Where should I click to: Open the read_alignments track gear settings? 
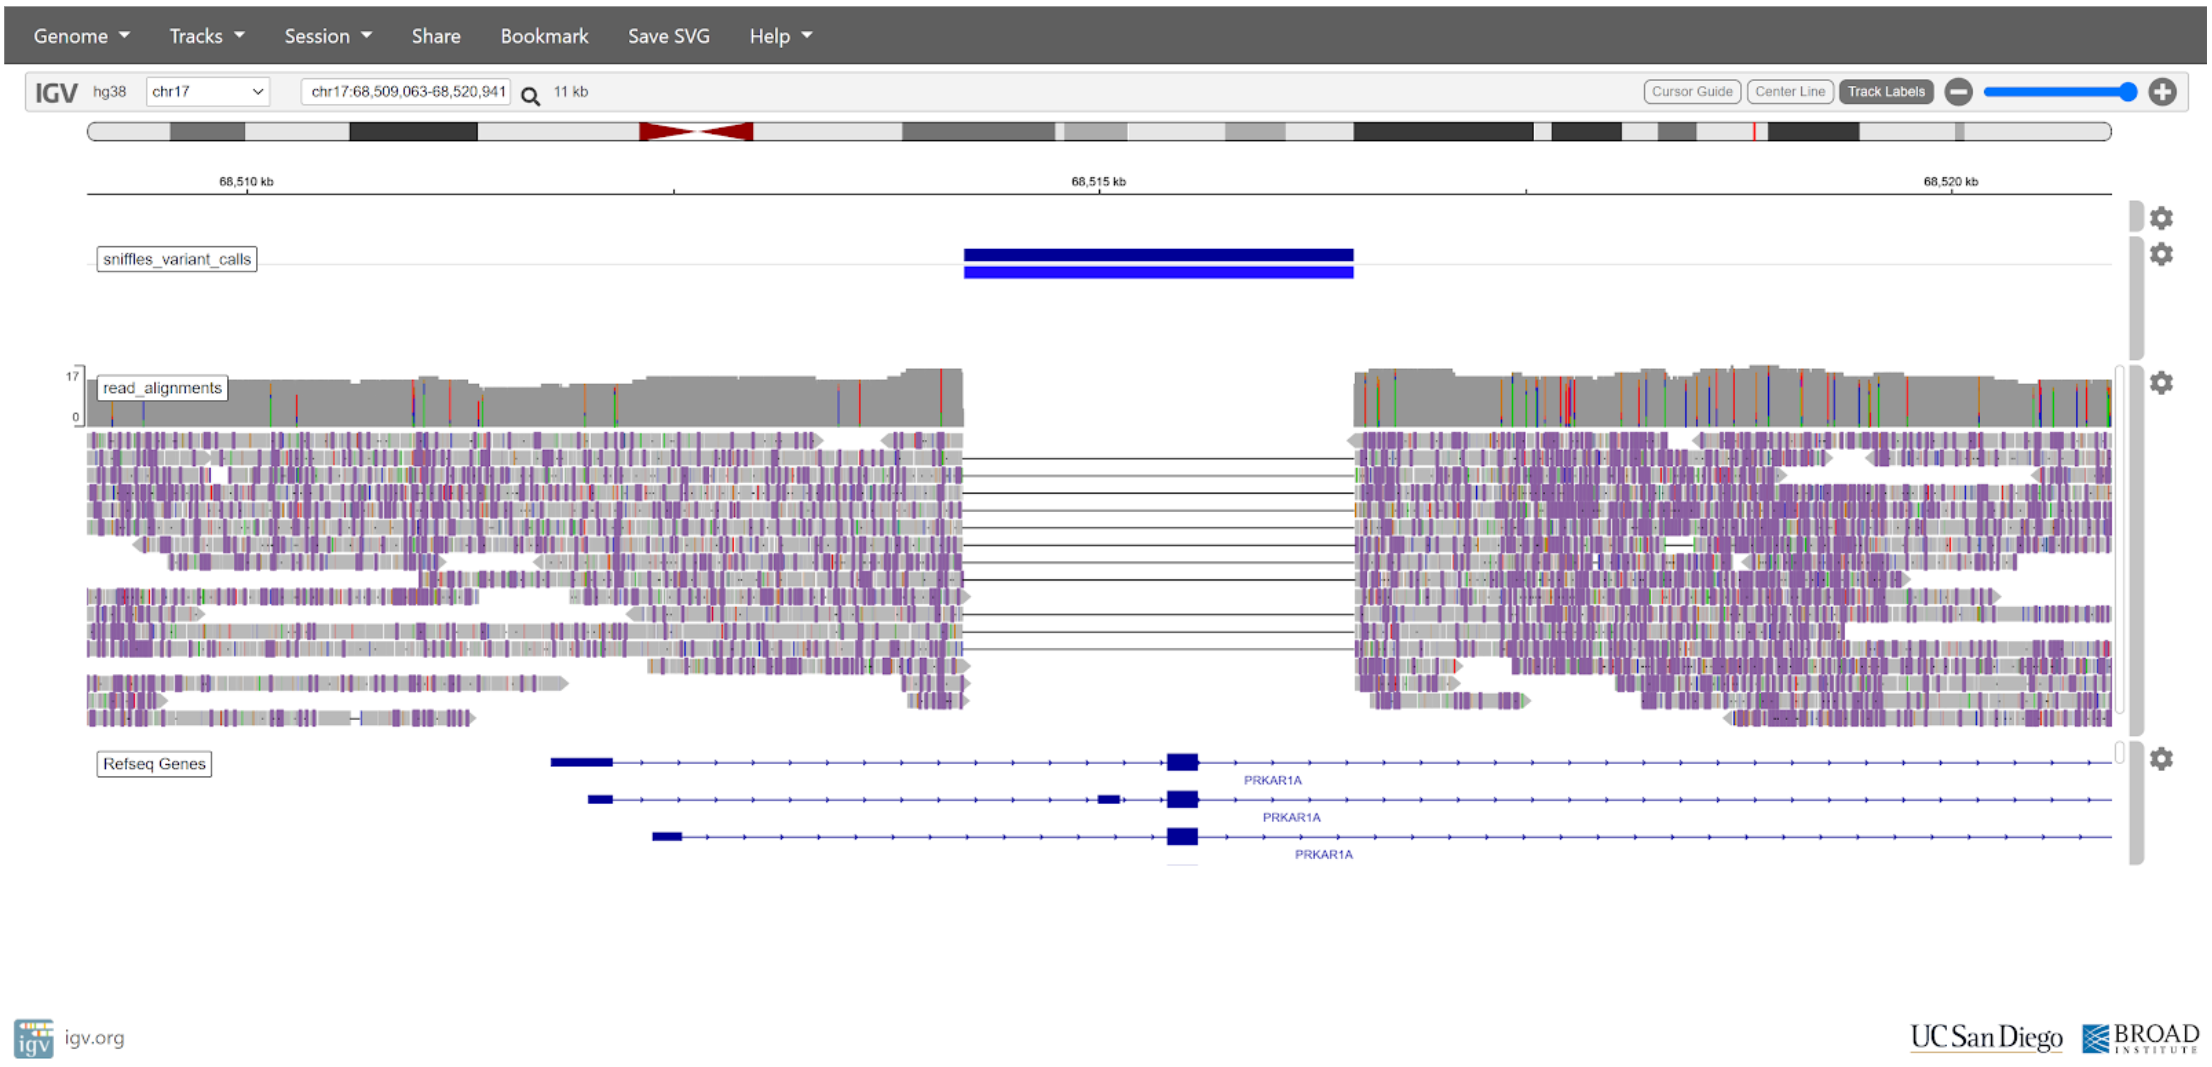point(2161,383)
